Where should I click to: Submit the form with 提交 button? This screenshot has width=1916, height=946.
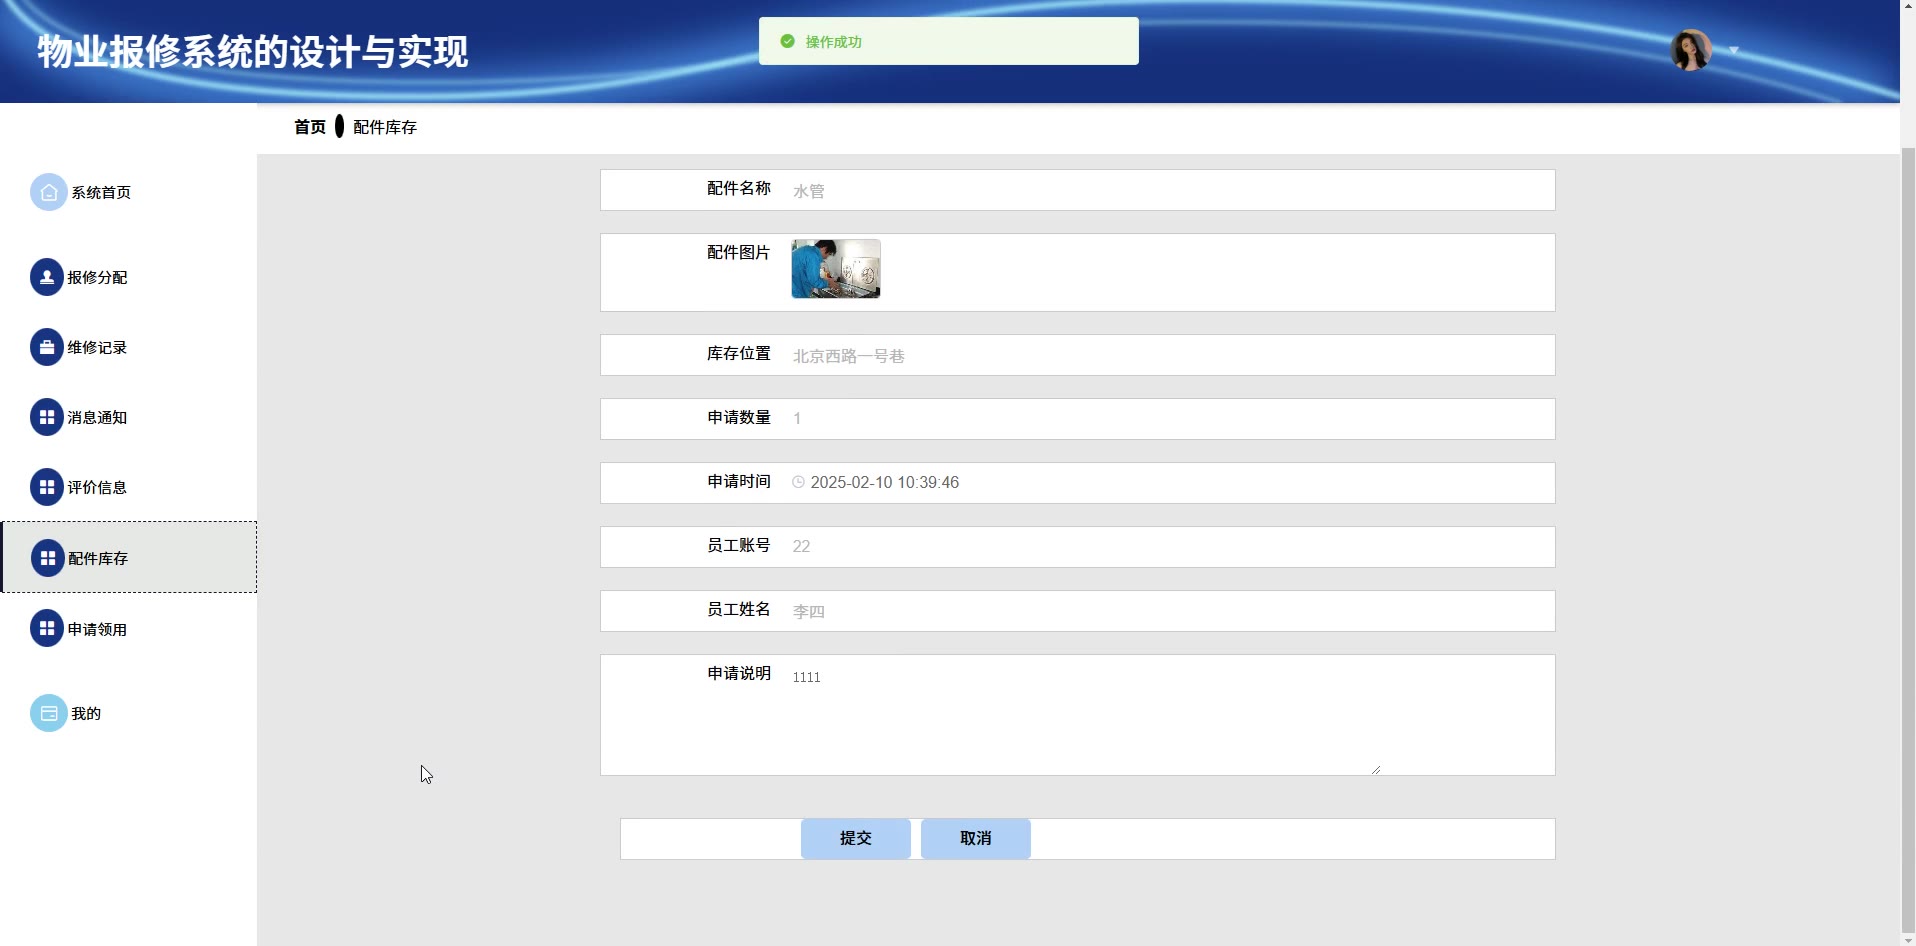coord(856,838)
